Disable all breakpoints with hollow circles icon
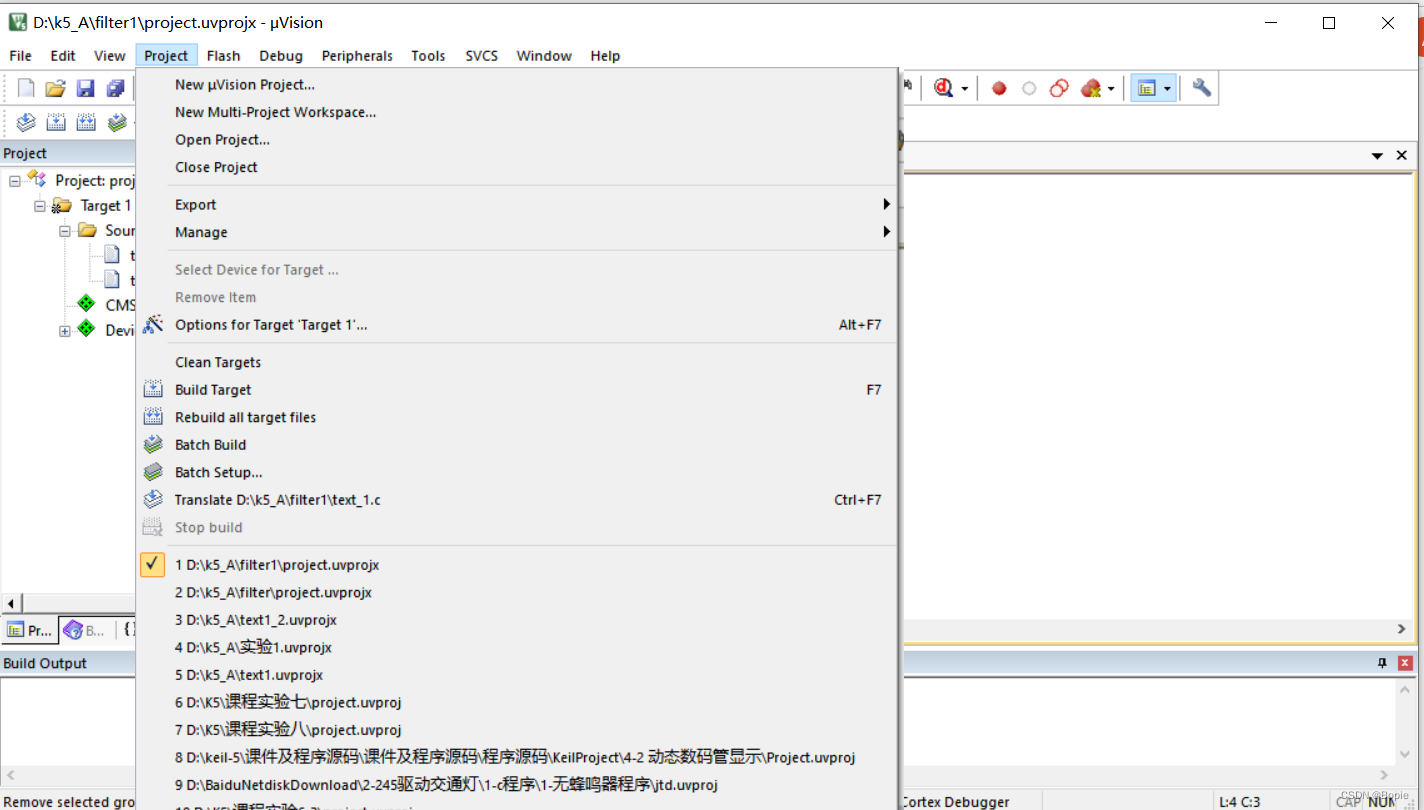This screenshot has height=810, width=1424. coord(1059,88)
